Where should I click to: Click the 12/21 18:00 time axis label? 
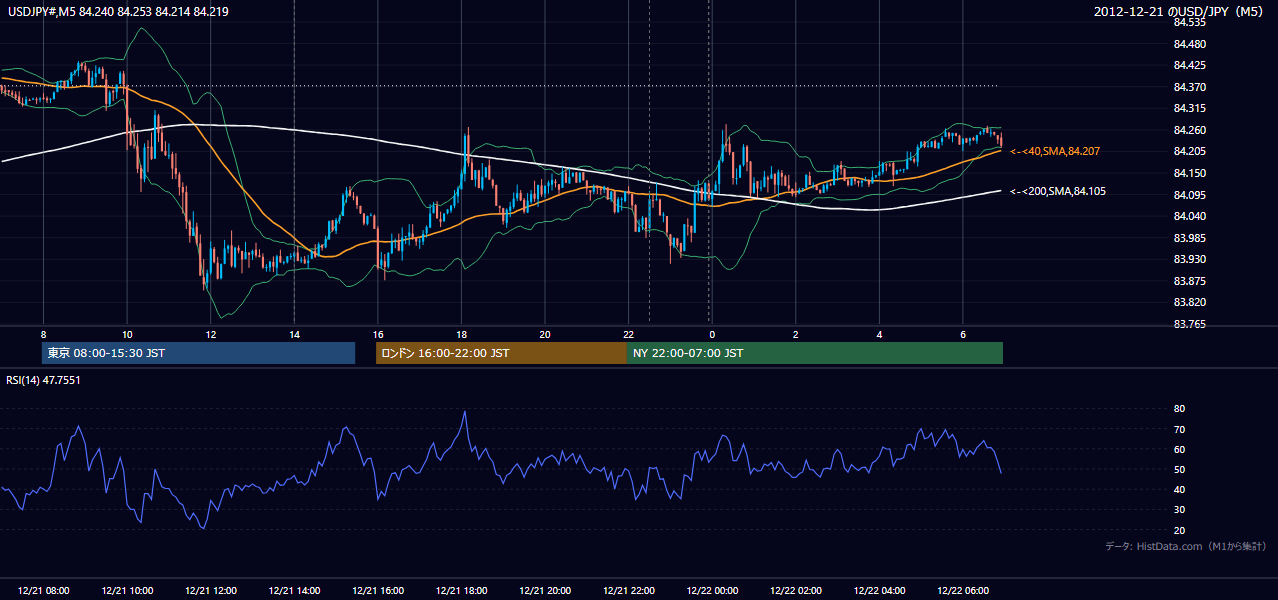(461, 591)
